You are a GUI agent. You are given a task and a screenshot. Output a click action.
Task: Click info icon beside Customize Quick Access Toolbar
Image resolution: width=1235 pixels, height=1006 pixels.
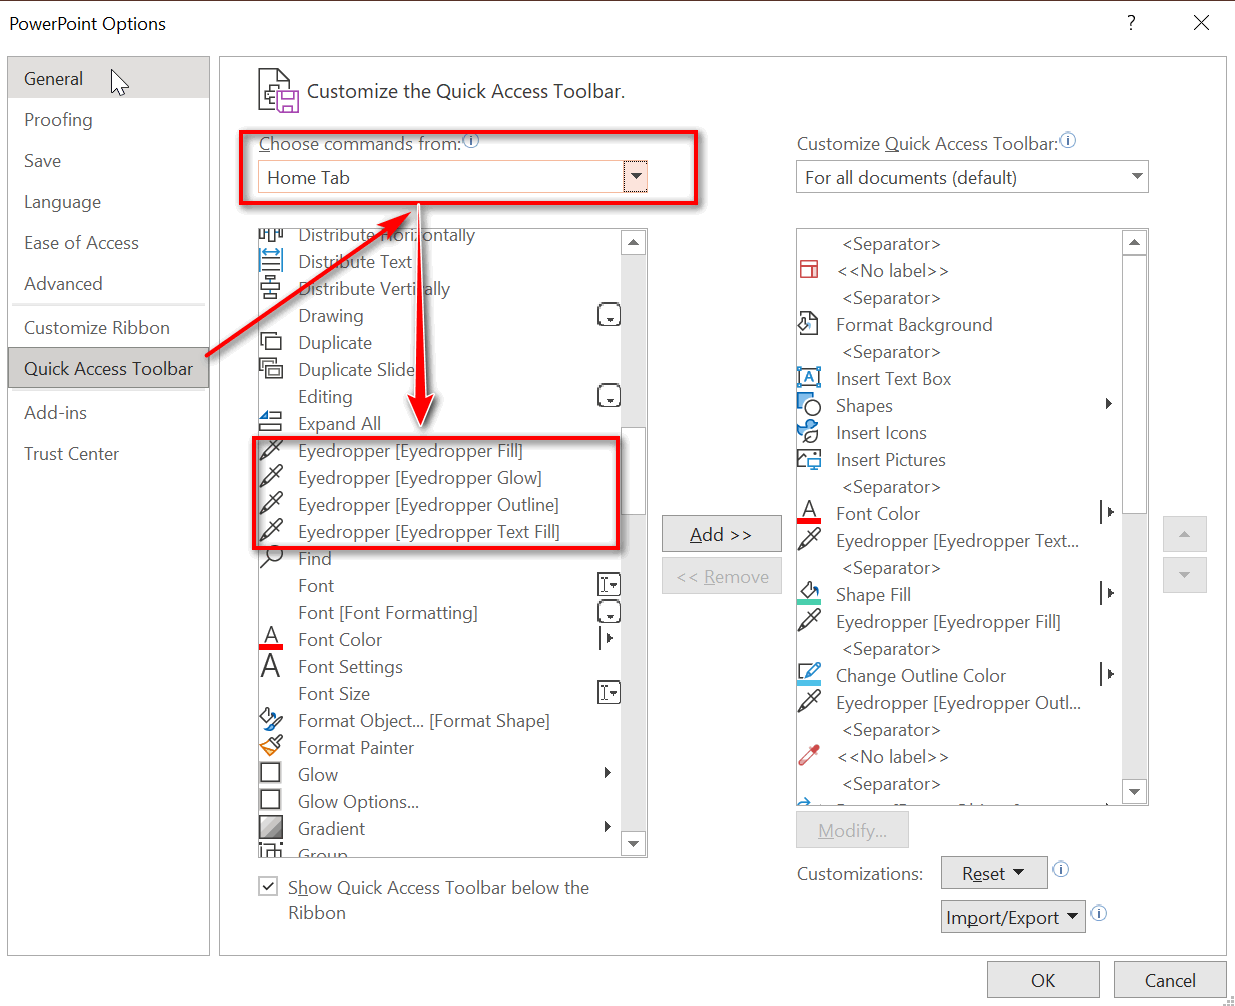pyautogui.click(x=1068, y=141)
